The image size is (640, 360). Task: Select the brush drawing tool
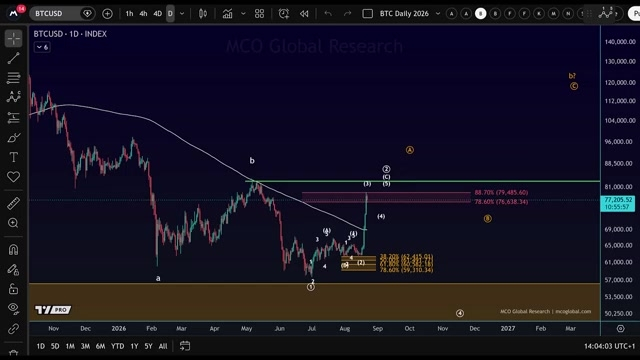click(x=13, y=138)
